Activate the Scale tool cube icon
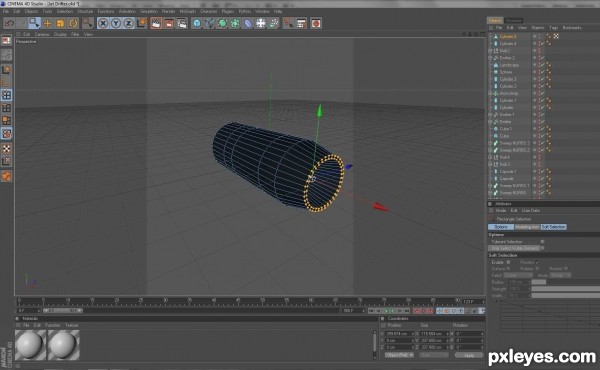The image size is (600, 370). click(x=60, y=23)
